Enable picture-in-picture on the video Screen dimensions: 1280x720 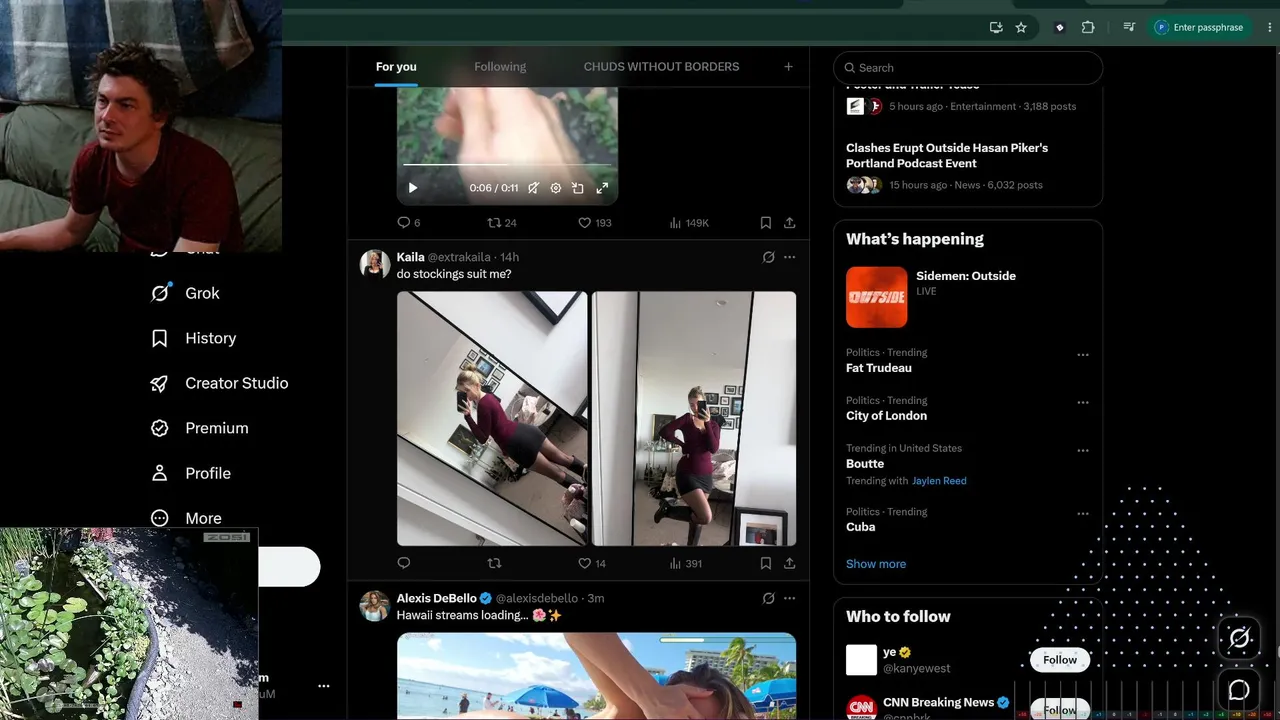(x=578, y=188)
